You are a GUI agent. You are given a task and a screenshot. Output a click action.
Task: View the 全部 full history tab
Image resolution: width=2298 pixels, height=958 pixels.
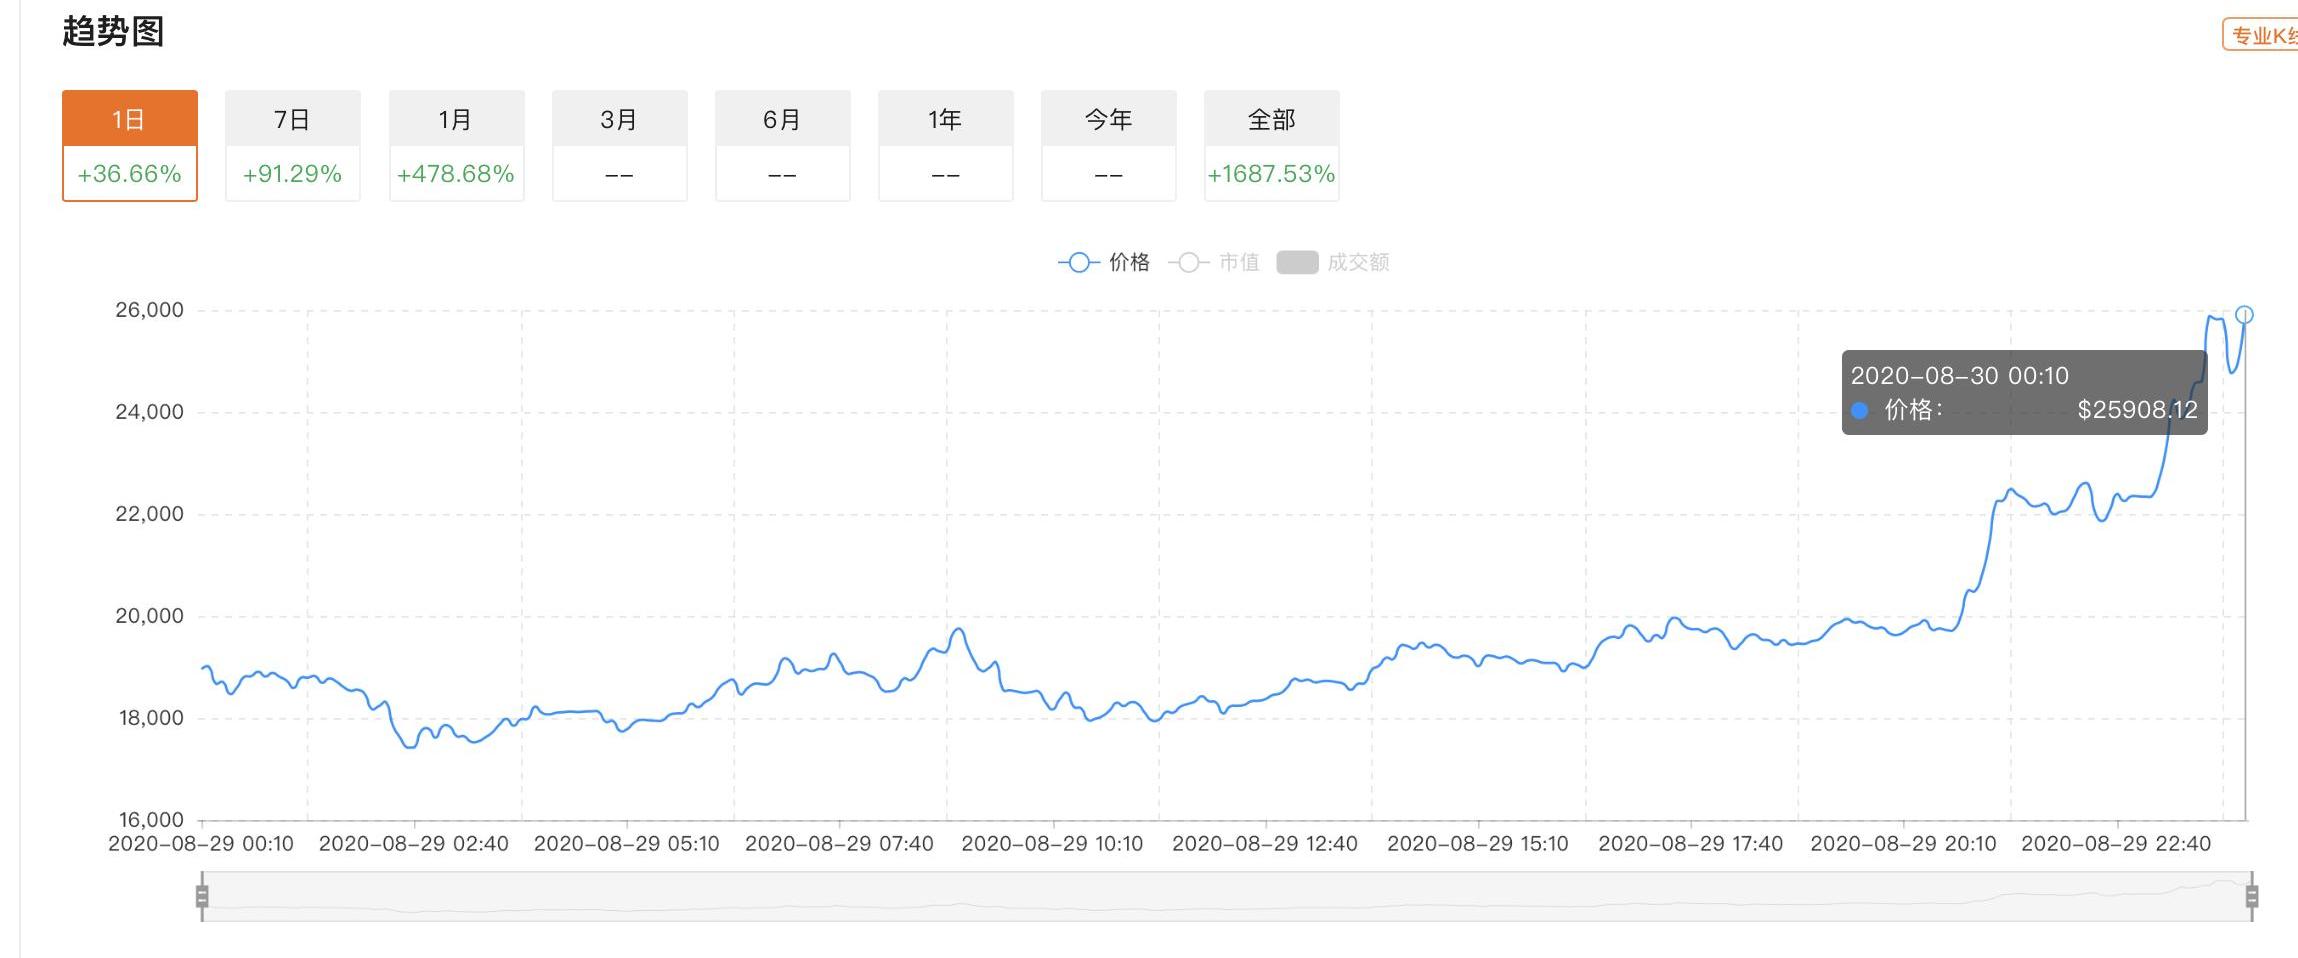[x=1271, y=120]
